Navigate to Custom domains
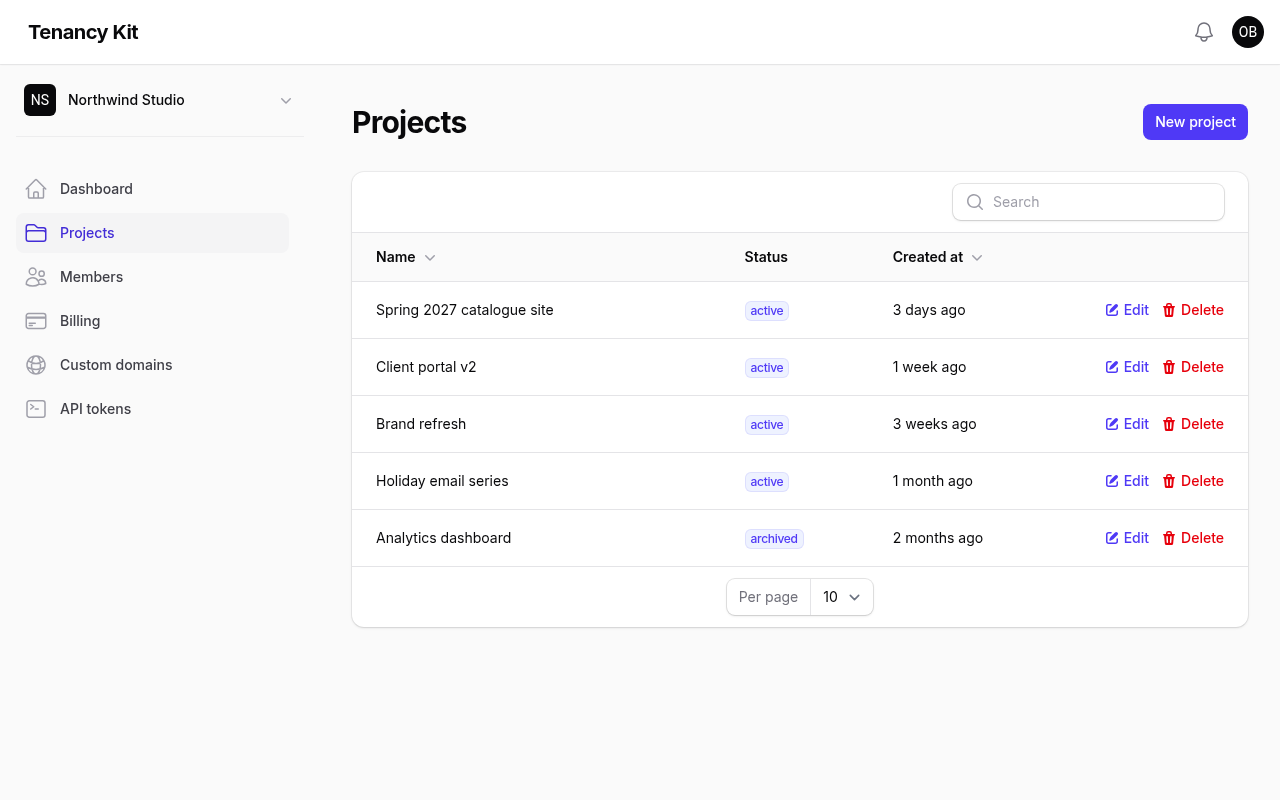The width and height of the screenshot is (1280, 800). 152,365
